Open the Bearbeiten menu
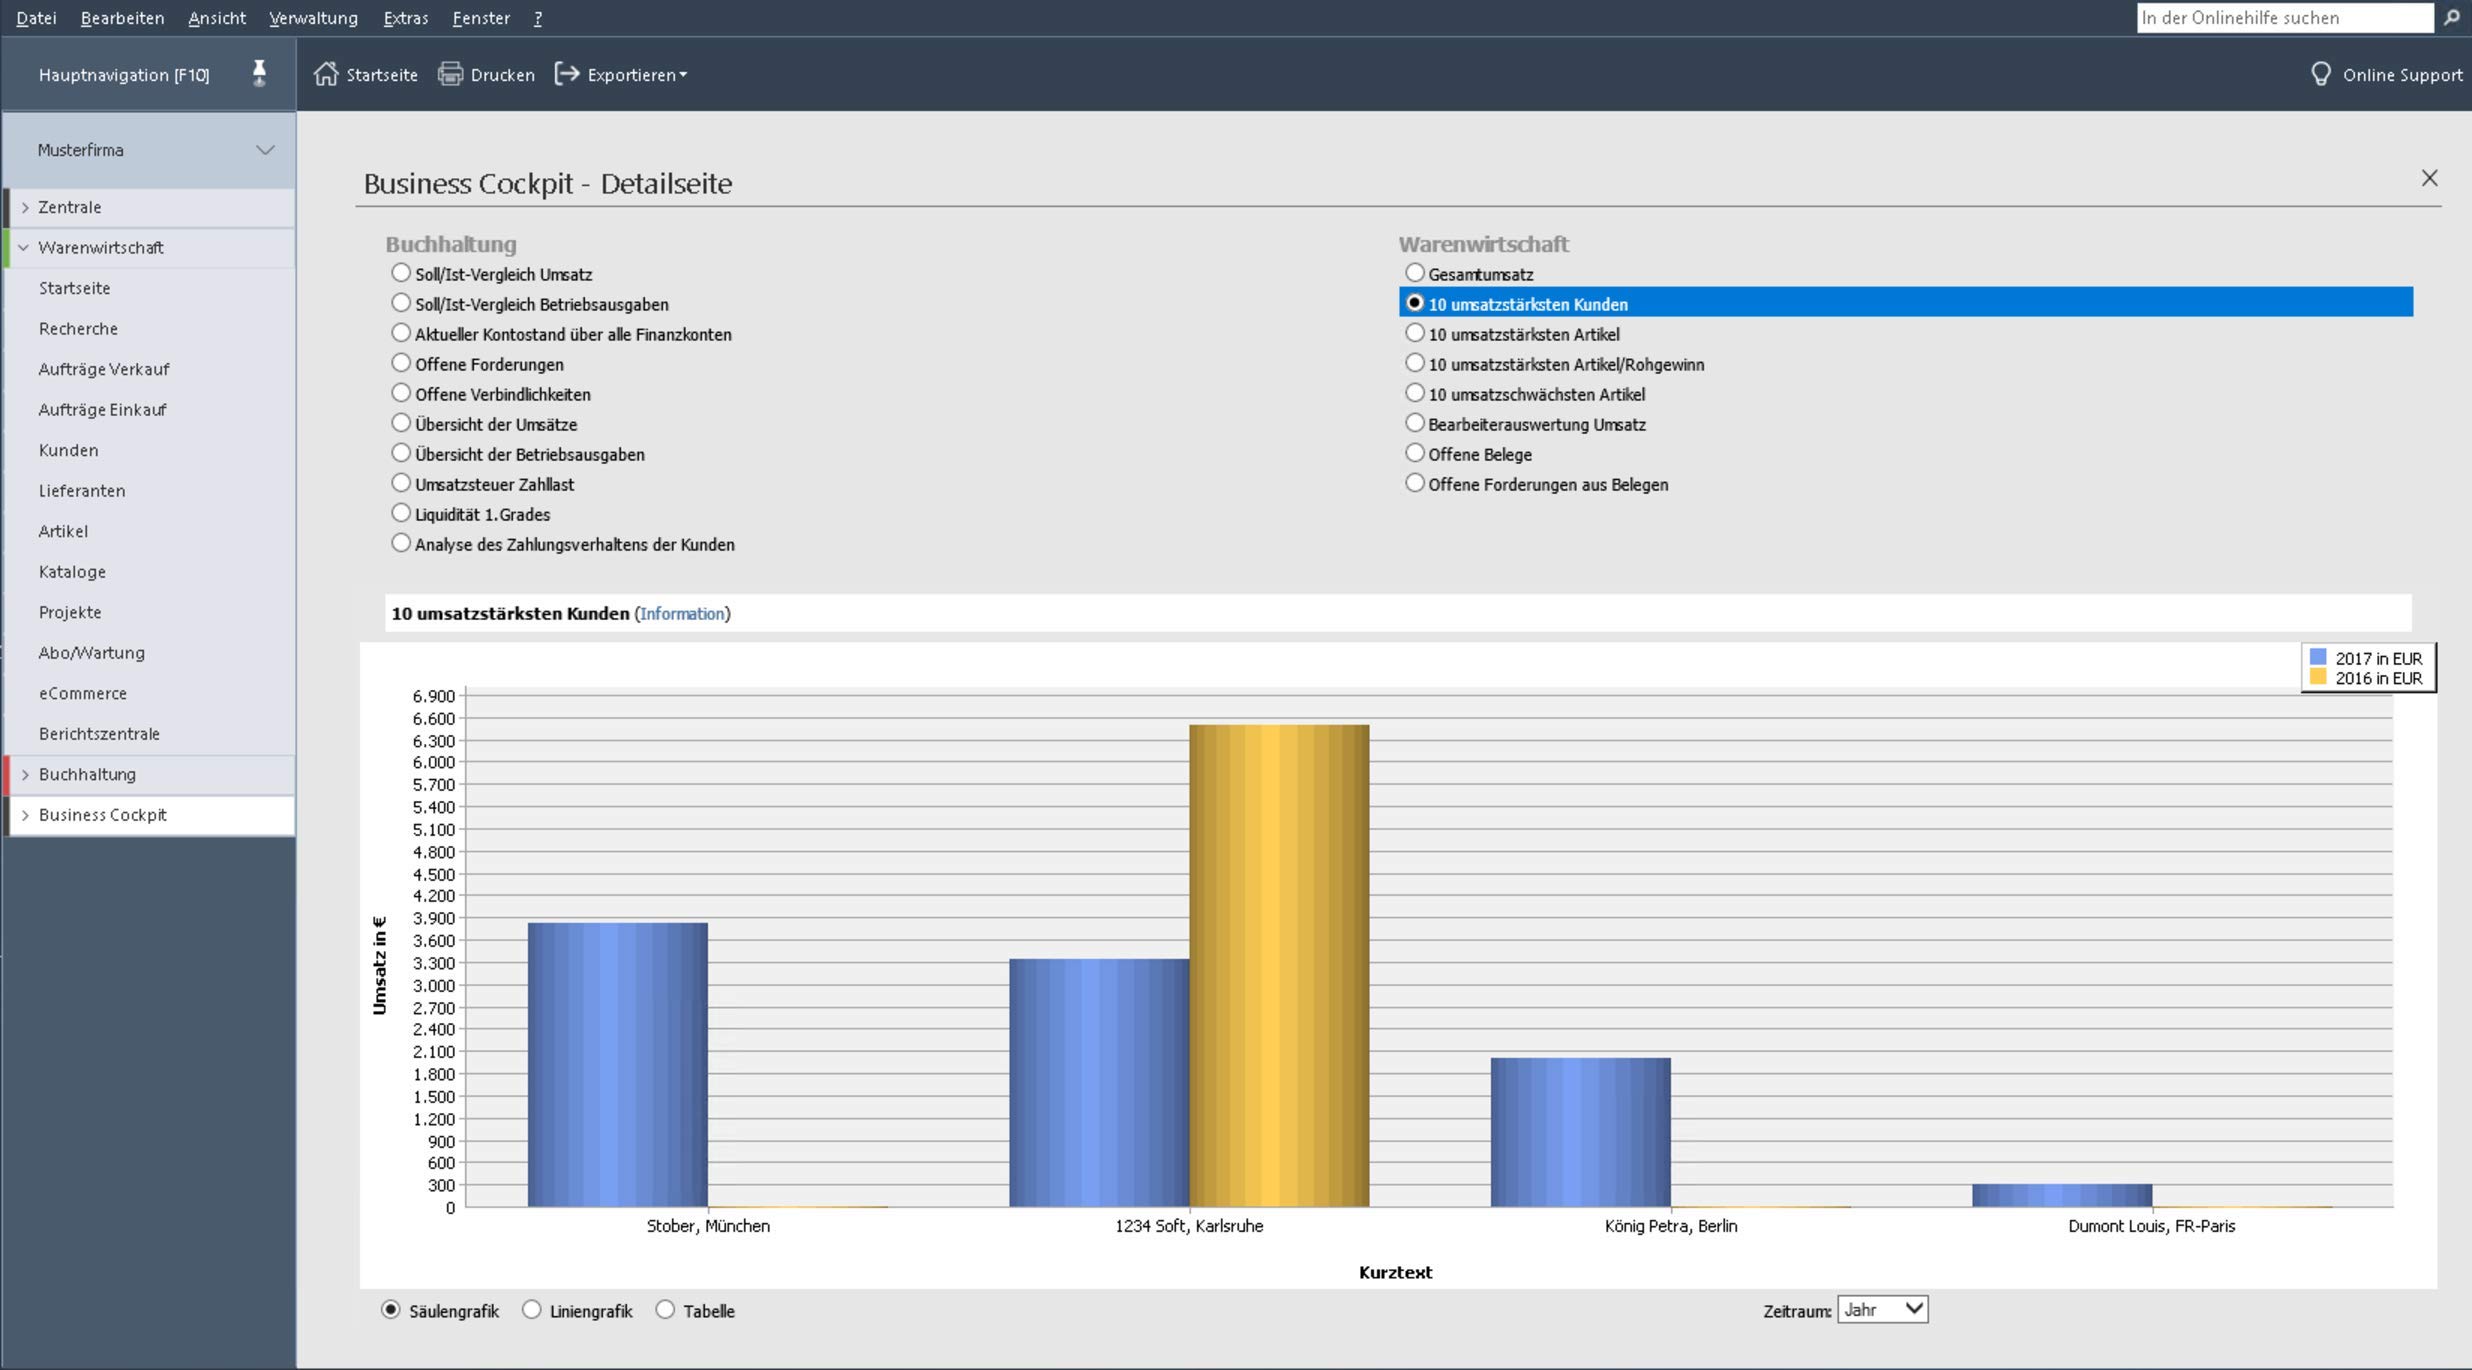 [122, 18]
